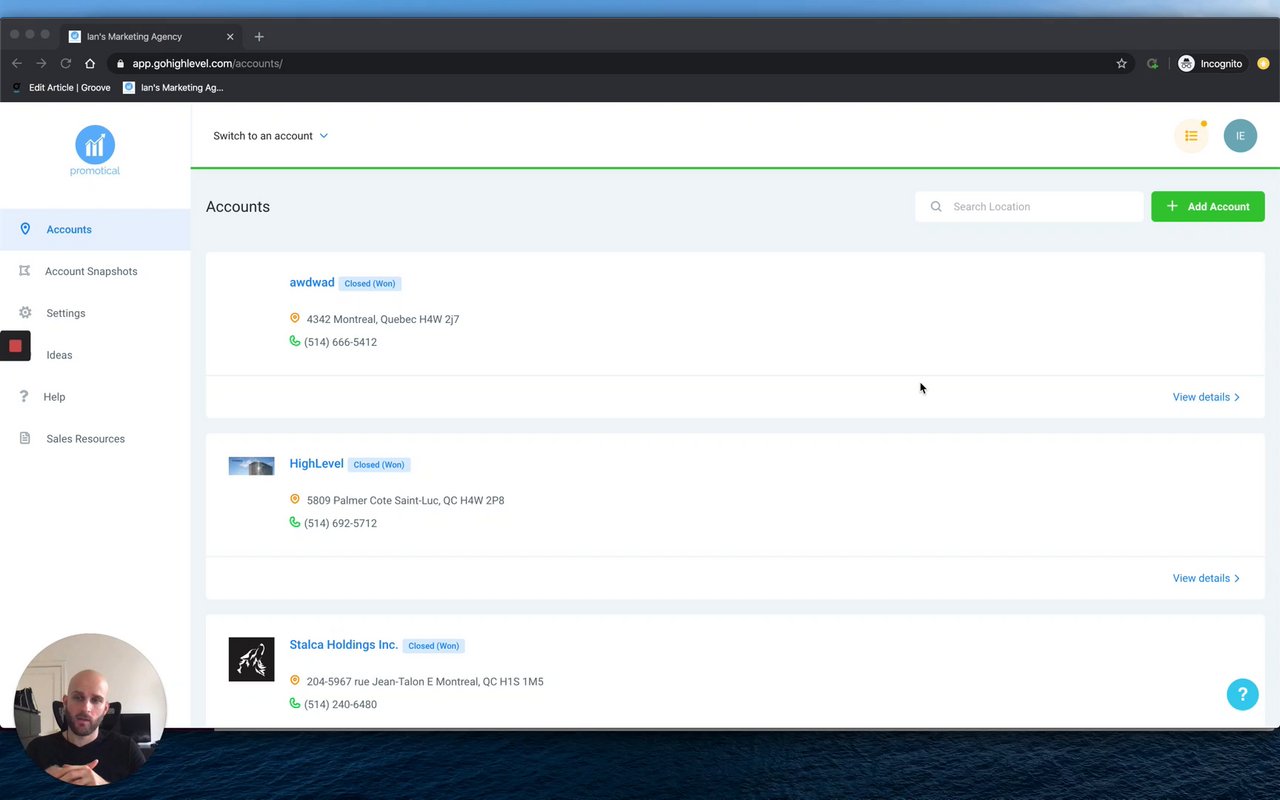The height and width of the screenshot is (800, 1280).
Task: Click the Closed (Won) badge beside Stalca Holdings
Action: [x=434, y=645]
